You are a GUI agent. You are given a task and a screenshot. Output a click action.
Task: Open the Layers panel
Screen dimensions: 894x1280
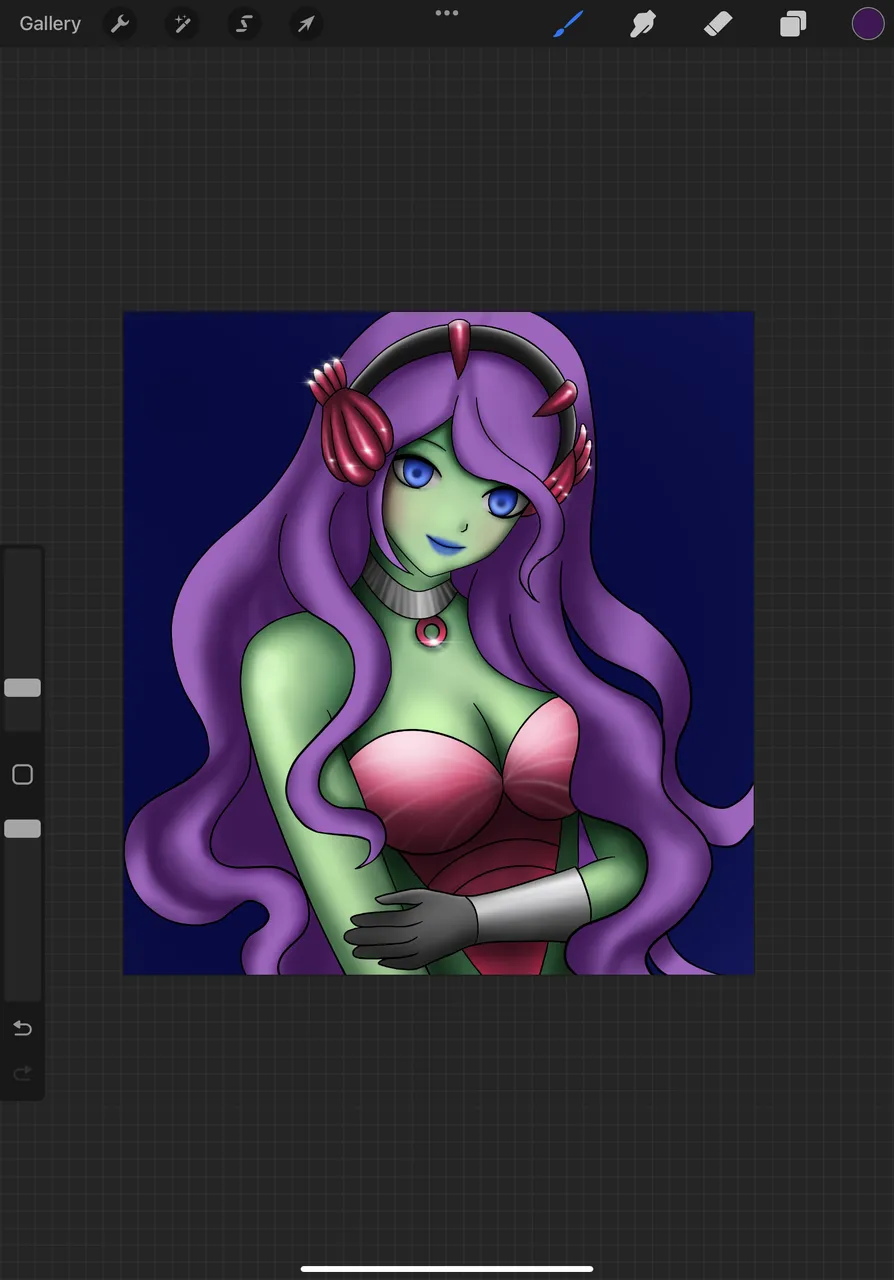[x=793, y=24]
